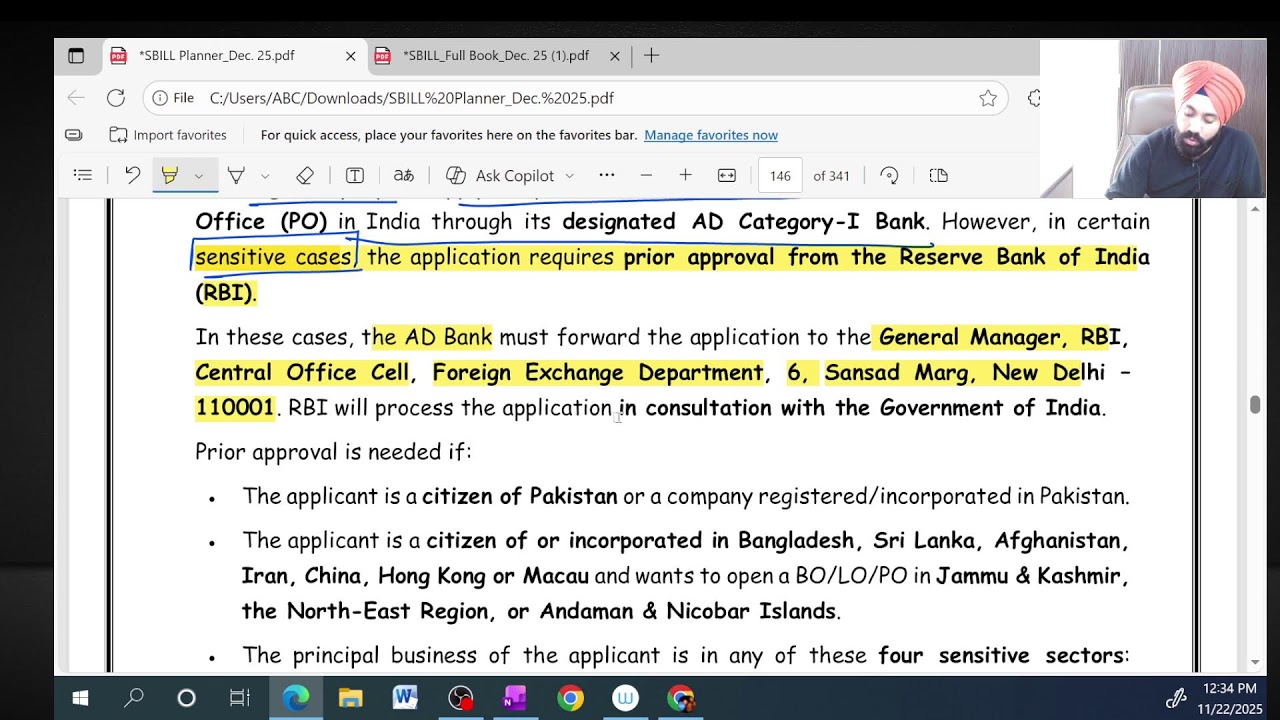The height and width of the screenshot is (720, 1280).
Task: Click the Import favorites button
Action: coord(168,135)
